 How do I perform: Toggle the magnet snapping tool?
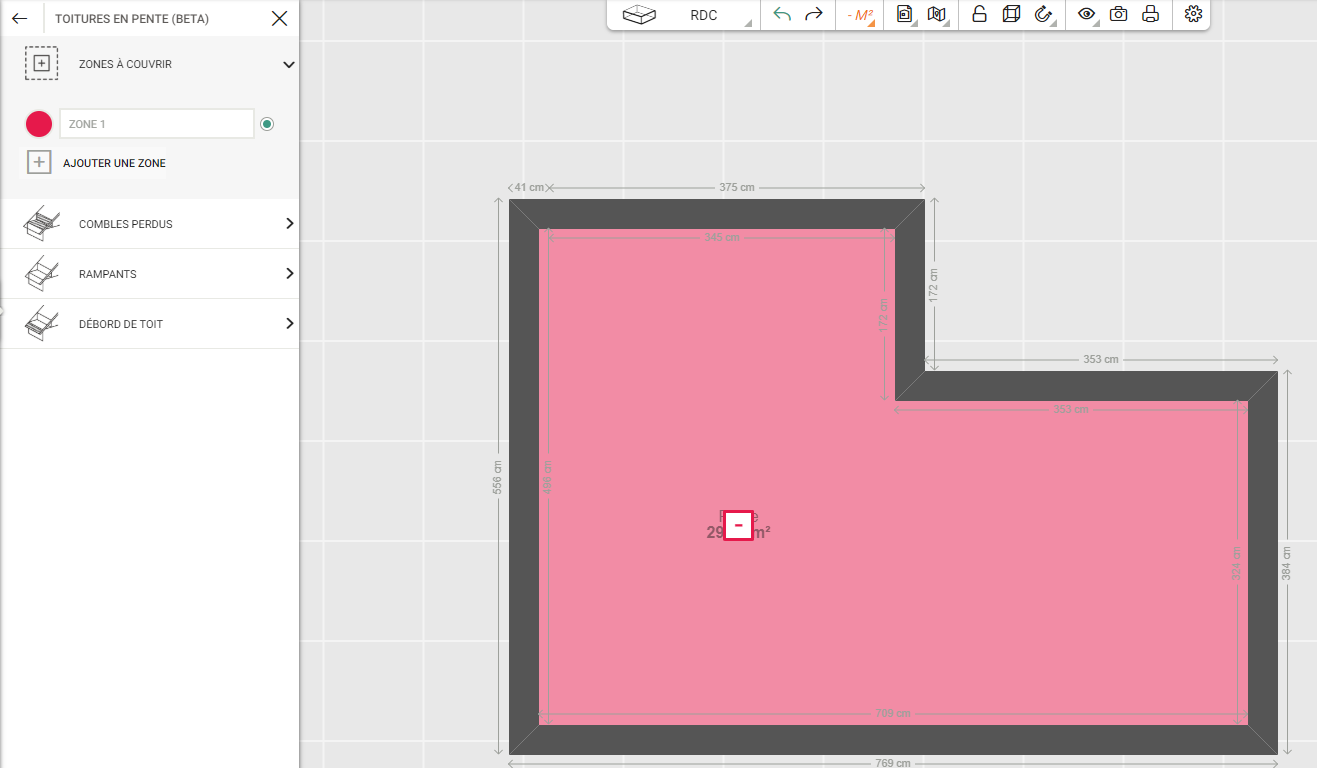1044,15
